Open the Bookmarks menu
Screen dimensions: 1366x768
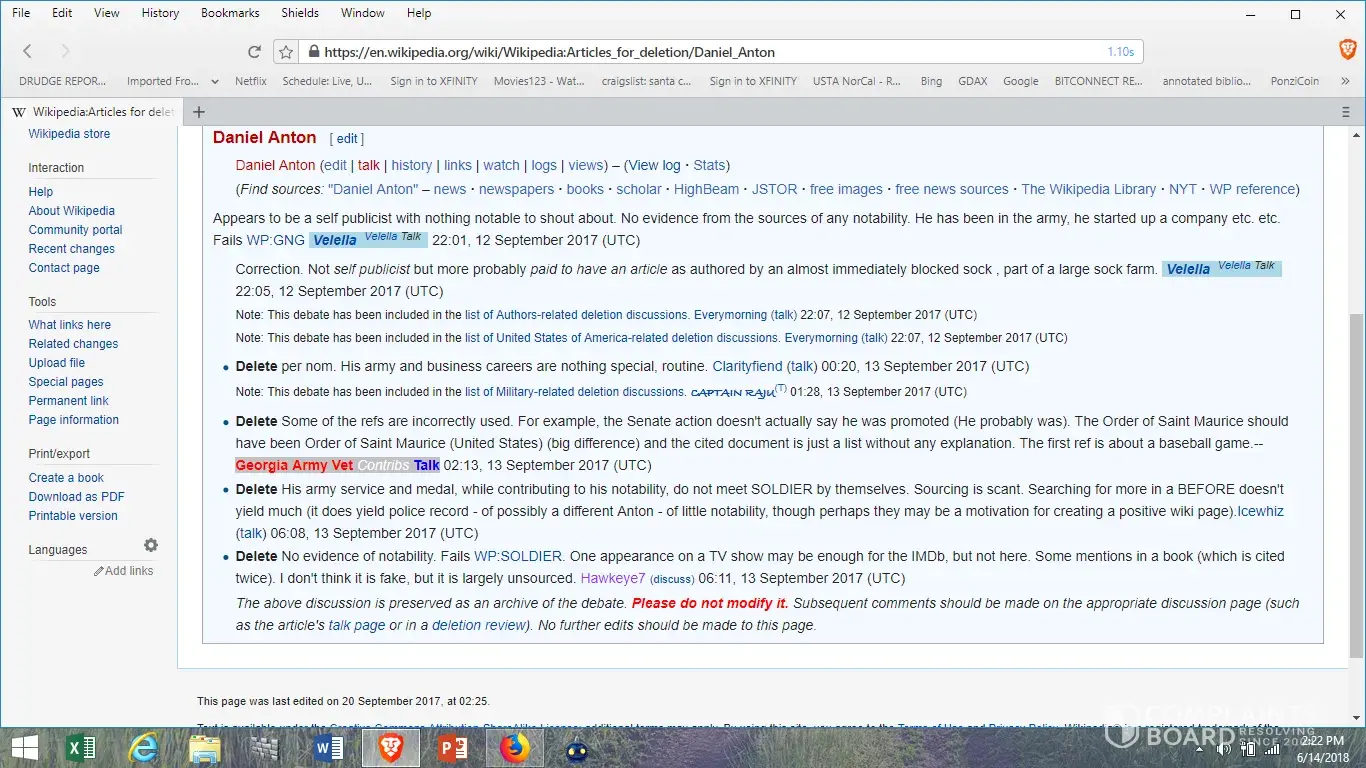[x=230, y=13]
